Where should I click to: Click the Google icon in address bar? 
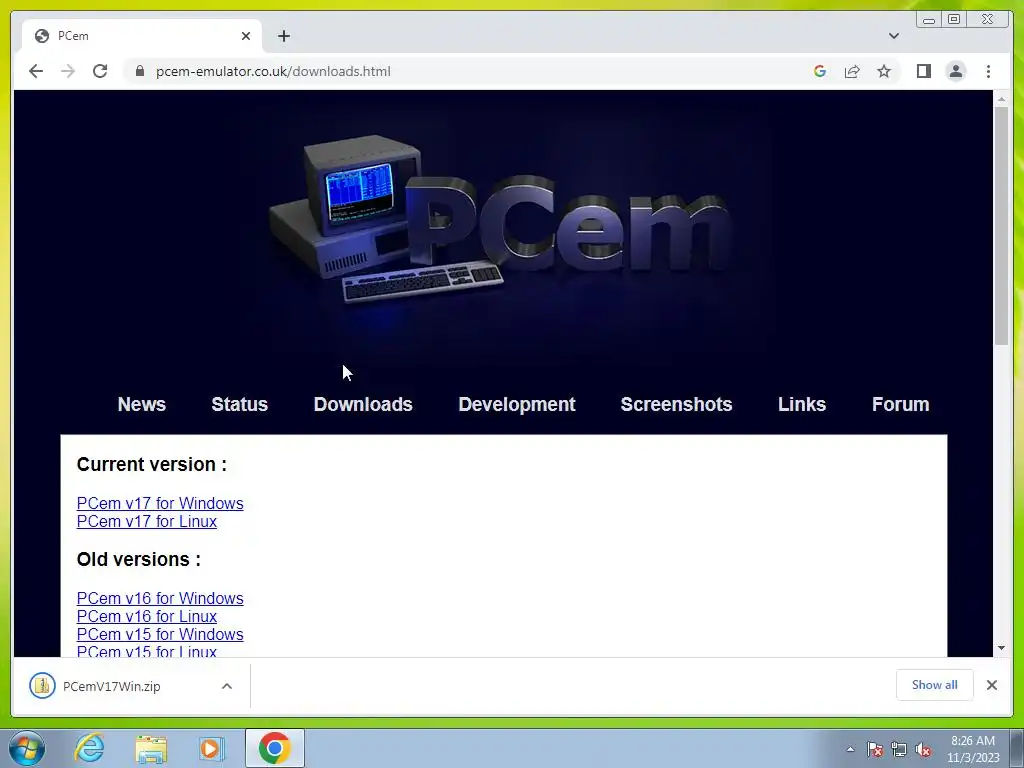point(820,71)
